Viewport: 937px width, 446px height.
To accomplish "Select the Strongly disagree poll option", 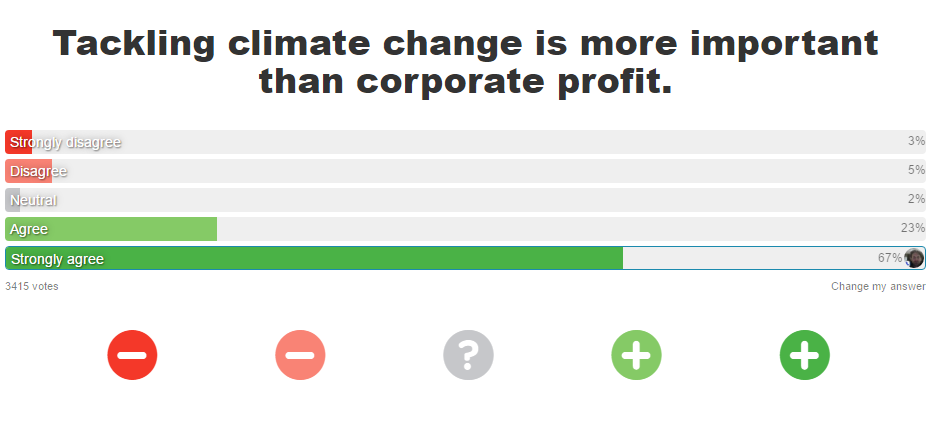I will (466, 142).
